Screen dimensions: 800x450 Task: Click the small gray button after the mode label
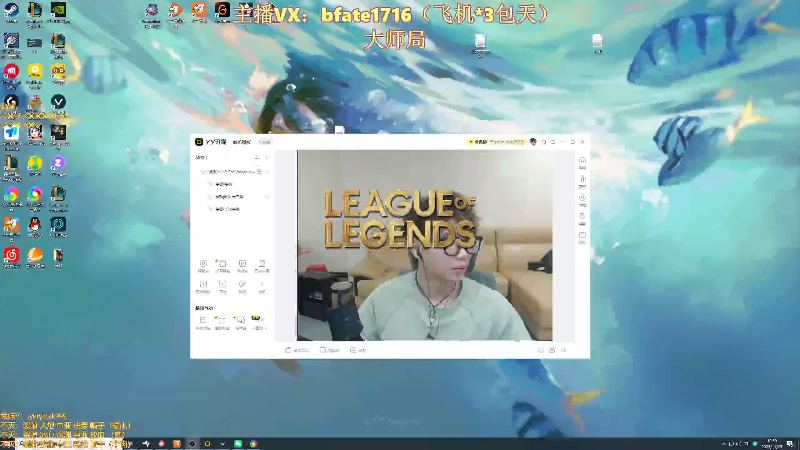pyautogui.click(x=265, y=142)
